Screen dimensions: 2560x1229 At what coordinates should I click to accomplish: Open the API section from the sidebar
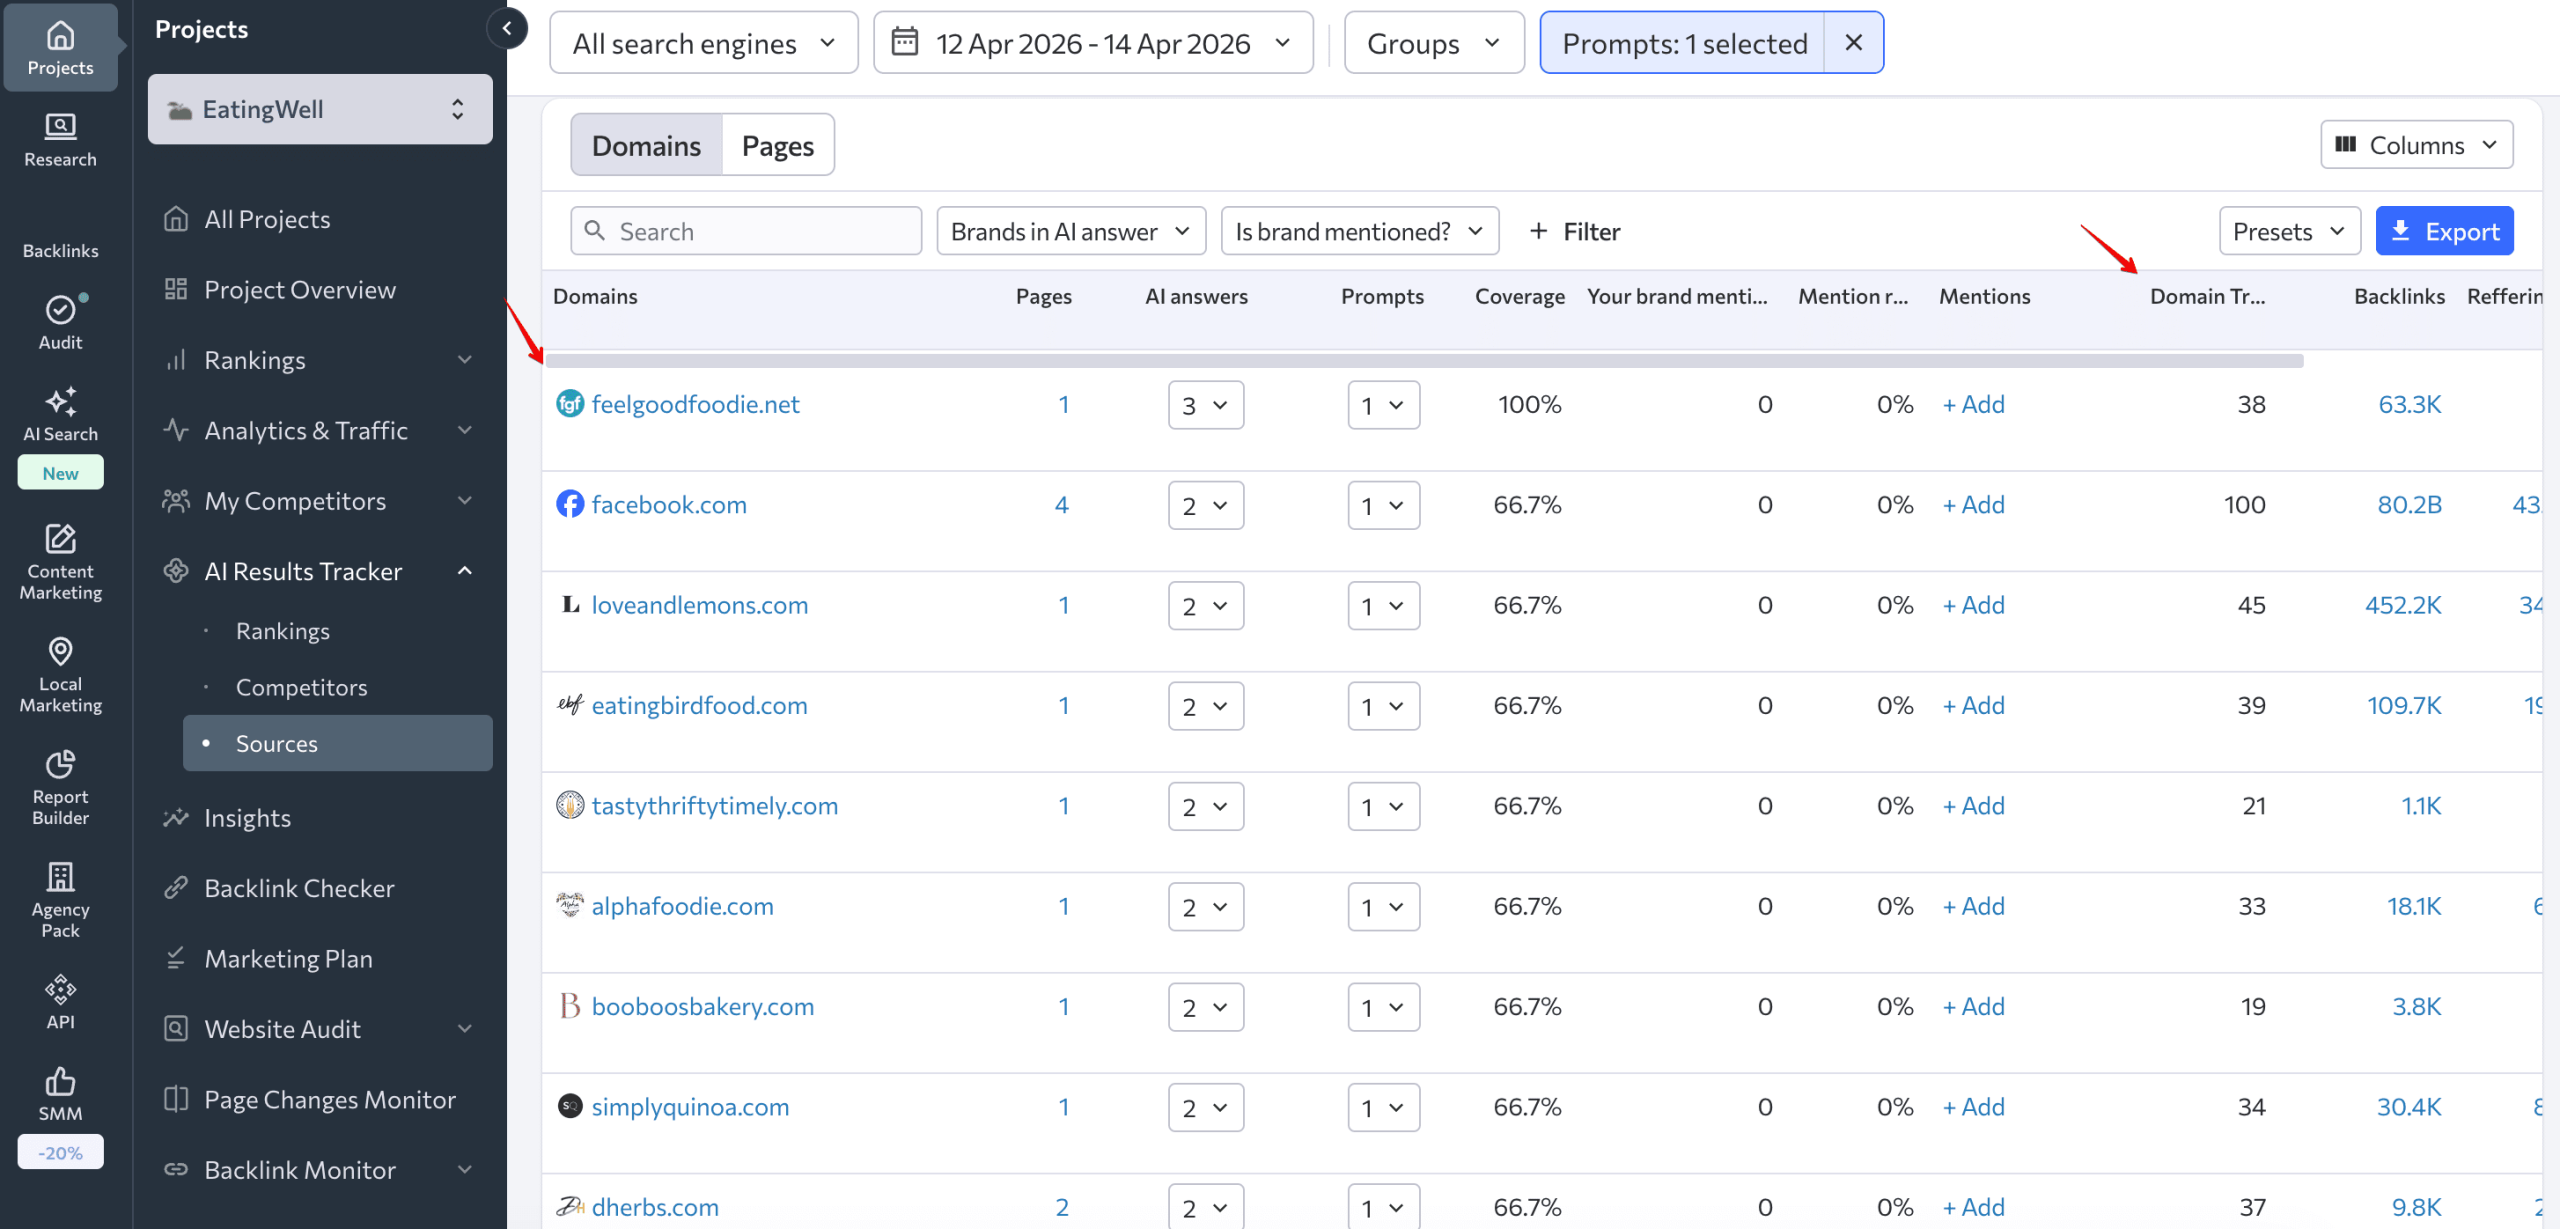pos(60,1000)
